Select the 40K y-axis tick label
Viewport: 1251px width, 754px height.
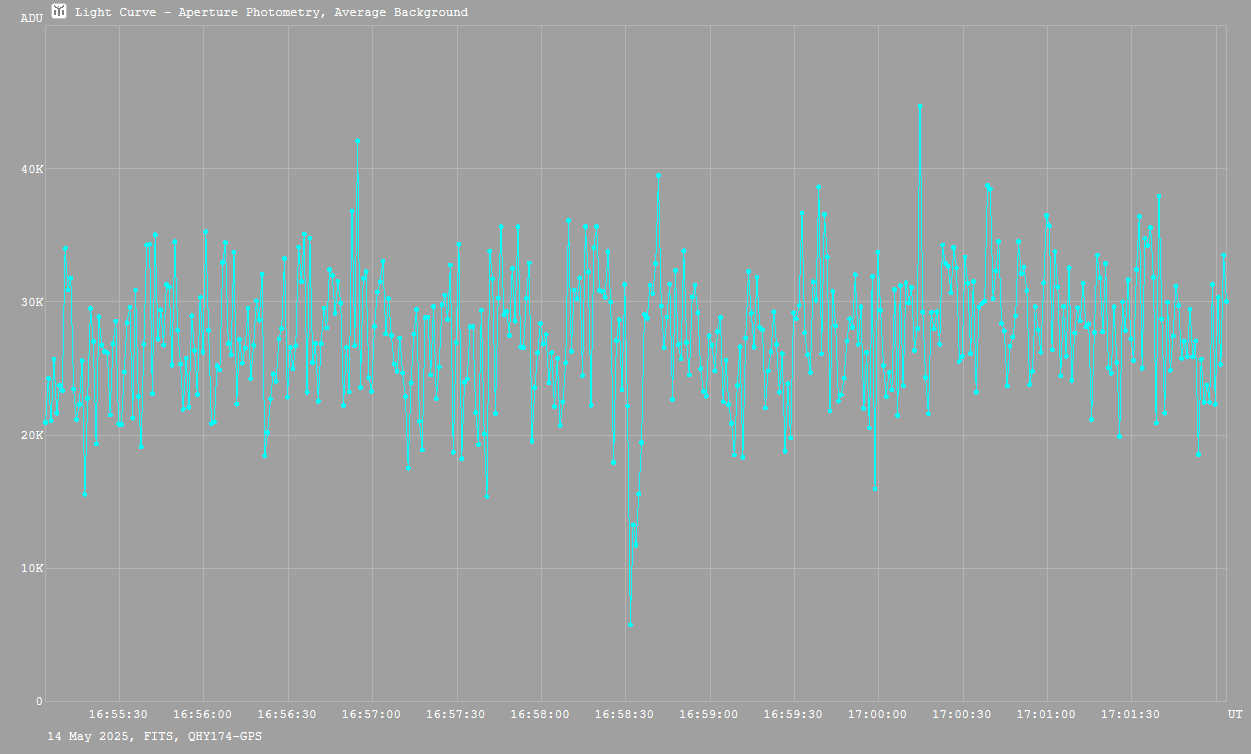[x=33, y=169]
